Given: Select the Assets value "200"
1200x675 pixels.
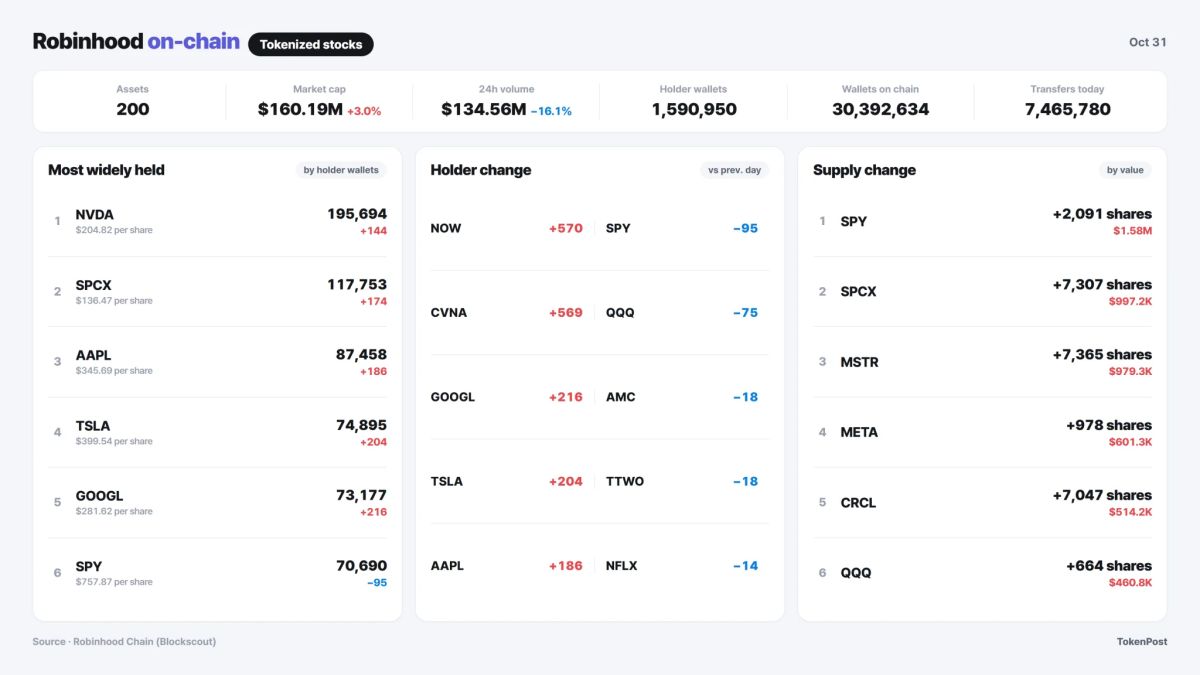Looking at the screenshot, I should pyautogui.click(x=133, y=110).
